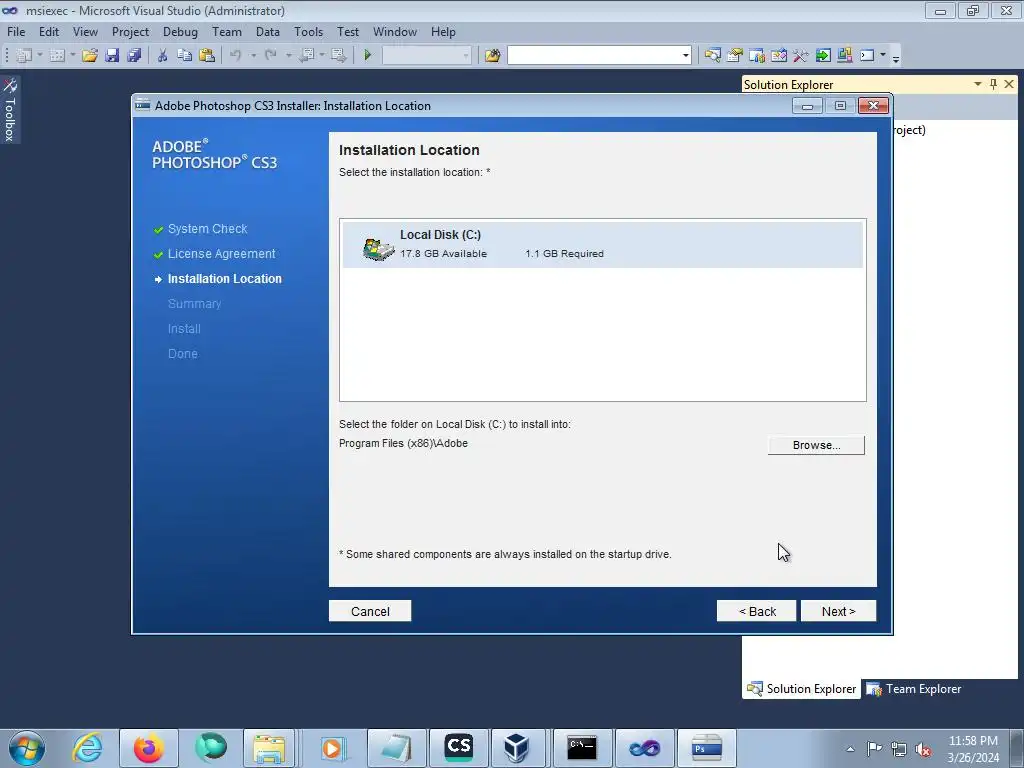Open Command Window icon dropdown arrow
The width and height of the screenshot is (1024, 768).
coord(883,56)
